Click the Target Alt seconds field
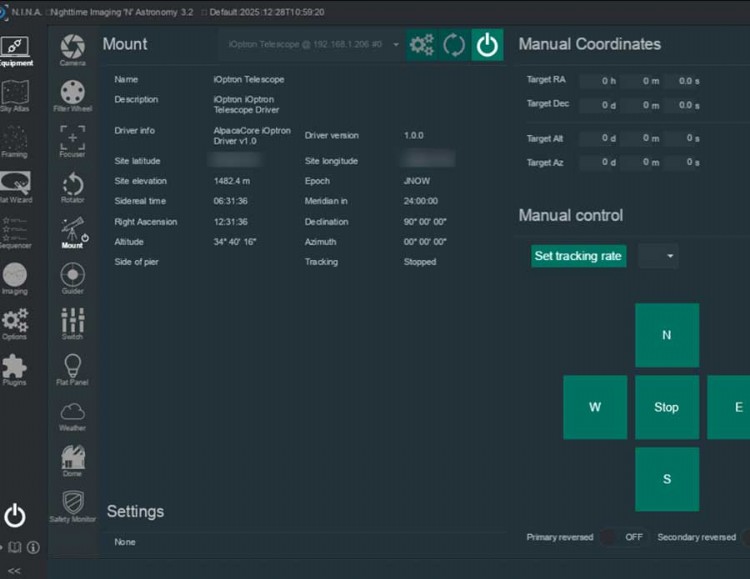 [684, 138]
